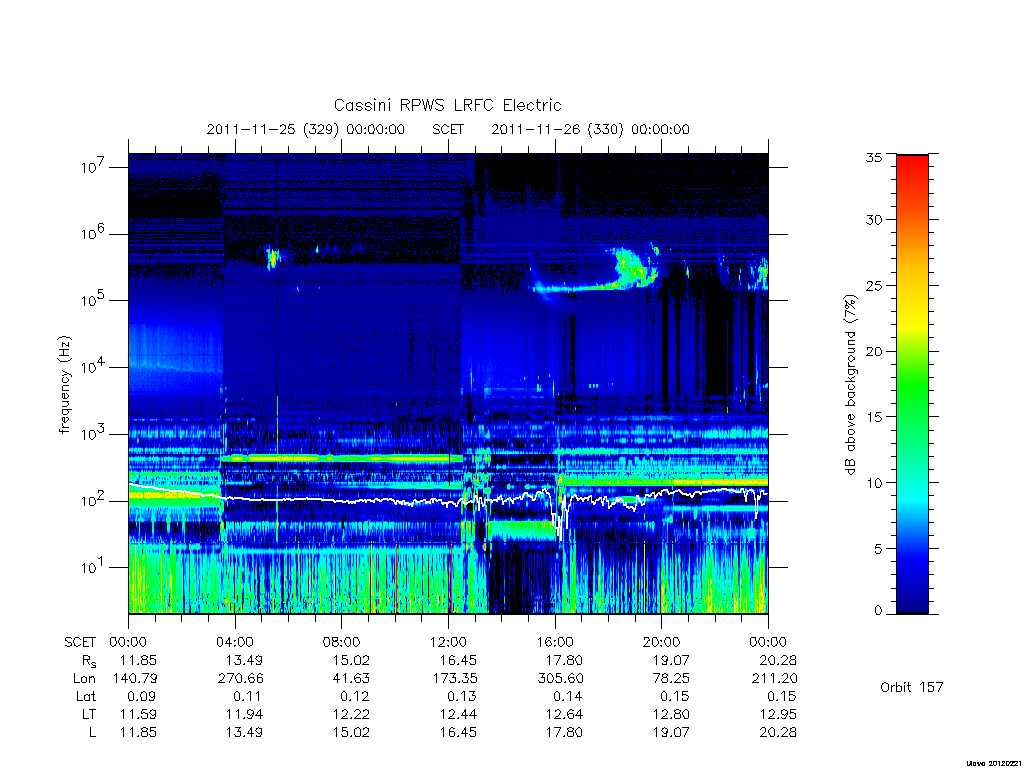
Task: Click the "20:00" time axis label
Action: (x=662, y=642)
